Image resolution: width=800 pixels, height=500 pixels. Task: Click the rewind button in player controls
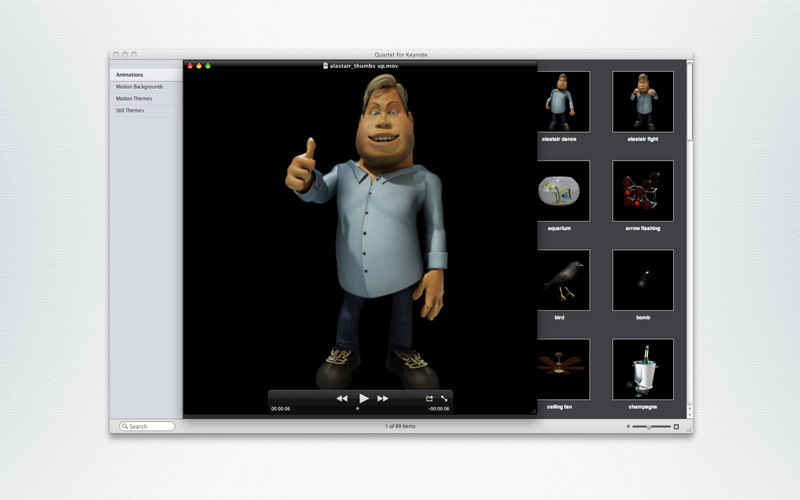pos(342,398)
